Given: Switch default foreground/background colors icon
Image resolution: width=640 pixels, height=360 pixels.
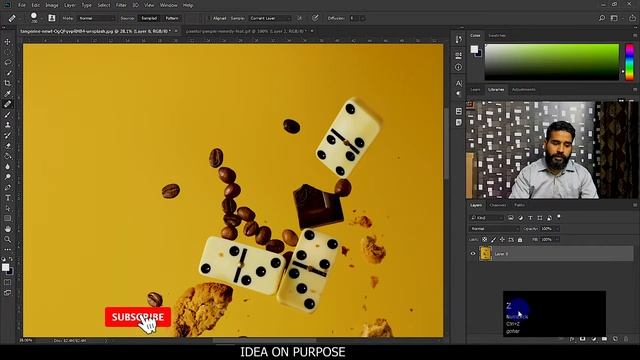Looking at the screenshot, I should click(x=4, y=259).
